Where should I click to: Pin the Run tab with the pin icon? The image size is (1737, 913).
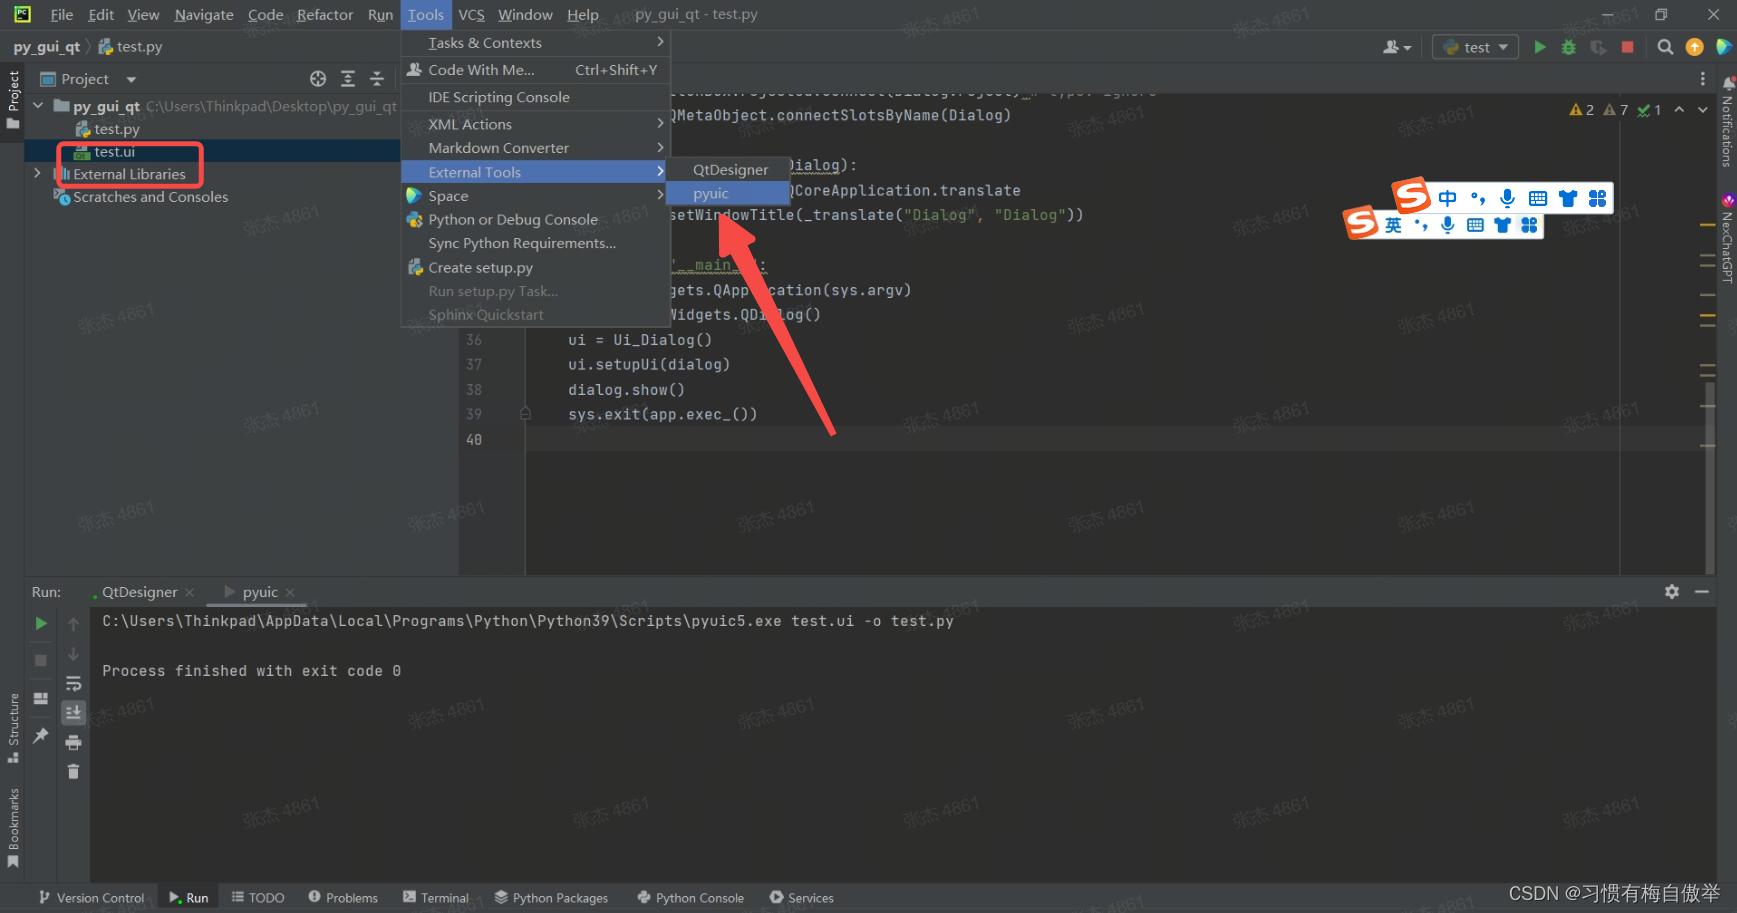40,735
